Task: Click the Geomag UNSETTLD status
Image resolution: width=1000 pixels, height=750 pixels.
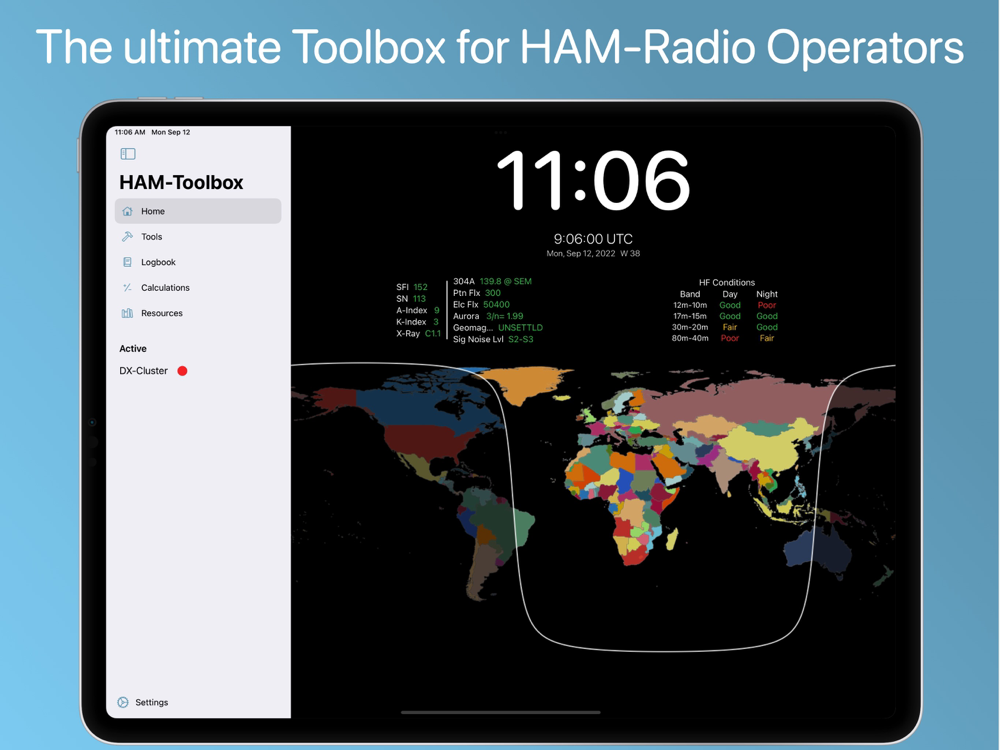Action: click(x=520, y=328)
